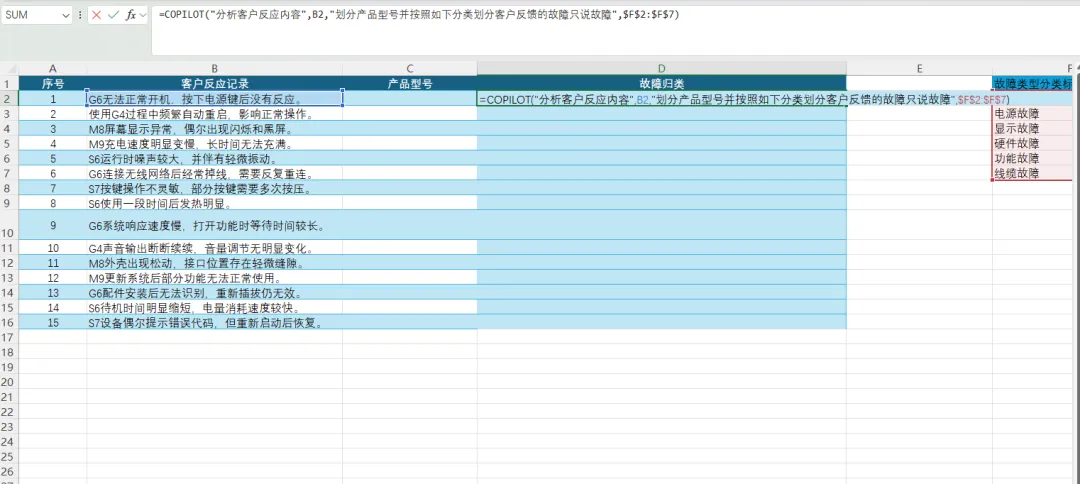
Task: Click the 功能故障 cell
Action: tap(1032, 158)
